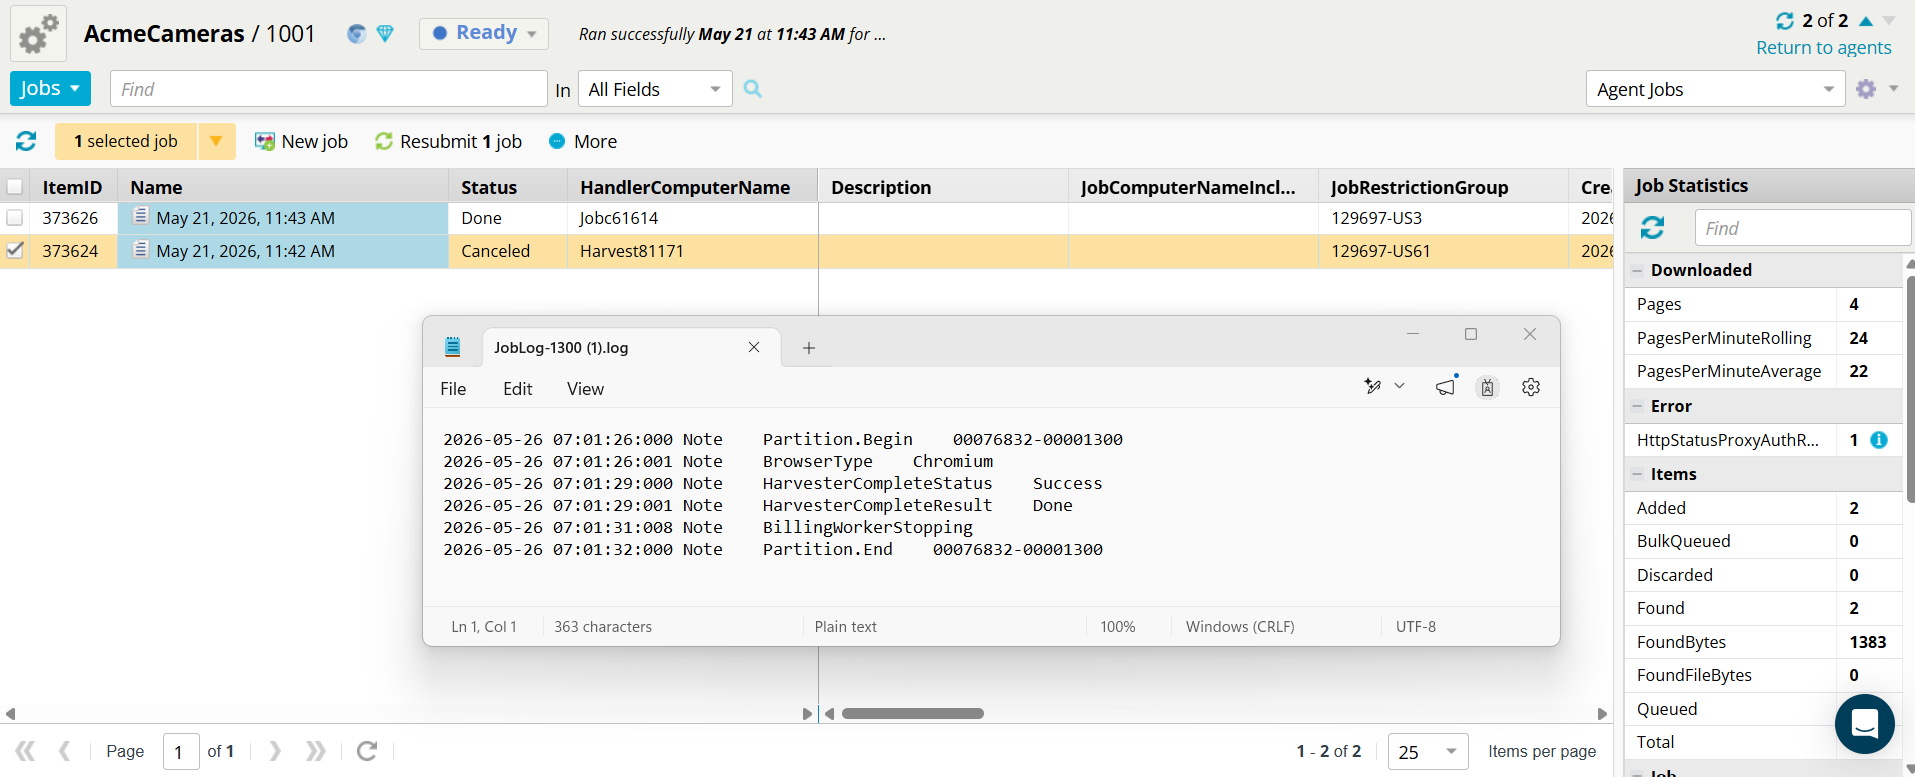Add a new Notepad tab
The height and width of the screenshot is (777, 1915).
coord(809,348)
